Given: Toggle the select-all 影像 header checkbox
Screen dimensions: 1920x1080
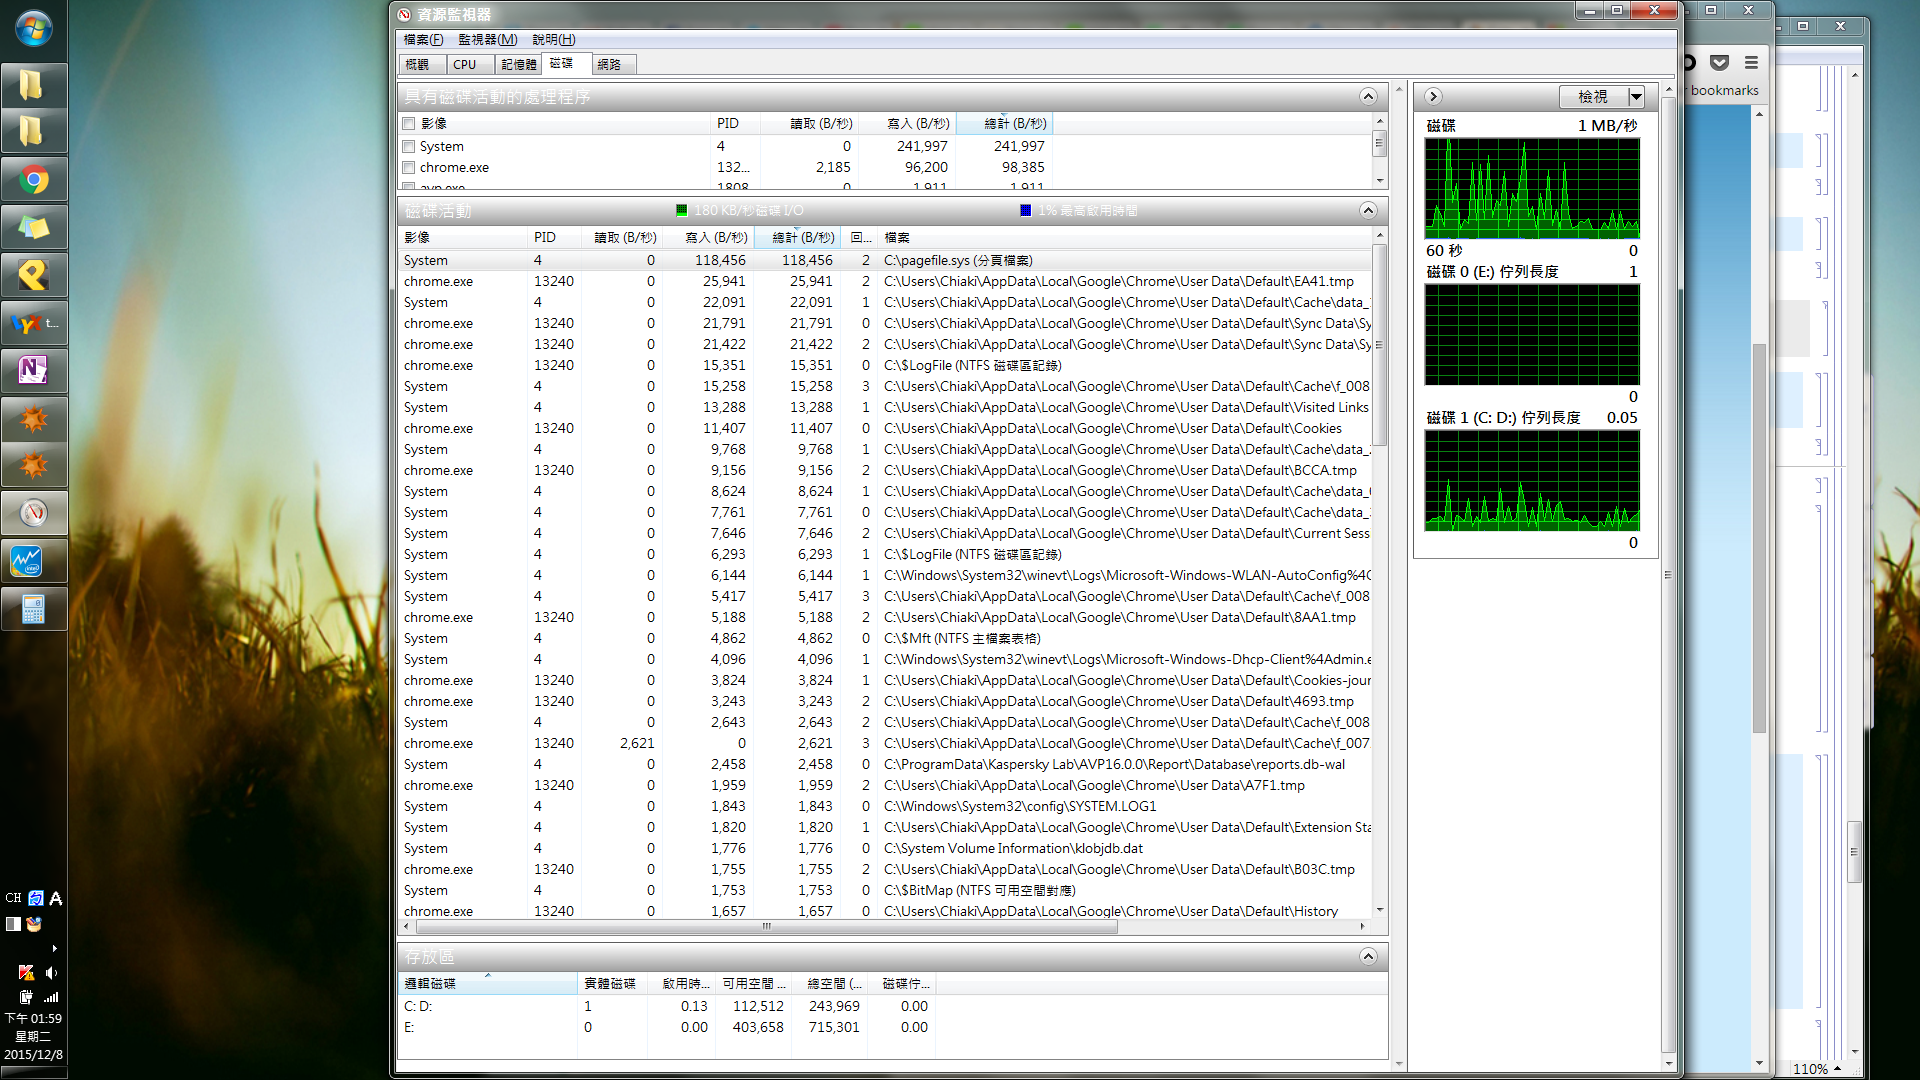Looking at the screenshot, I should click(408, 124).
